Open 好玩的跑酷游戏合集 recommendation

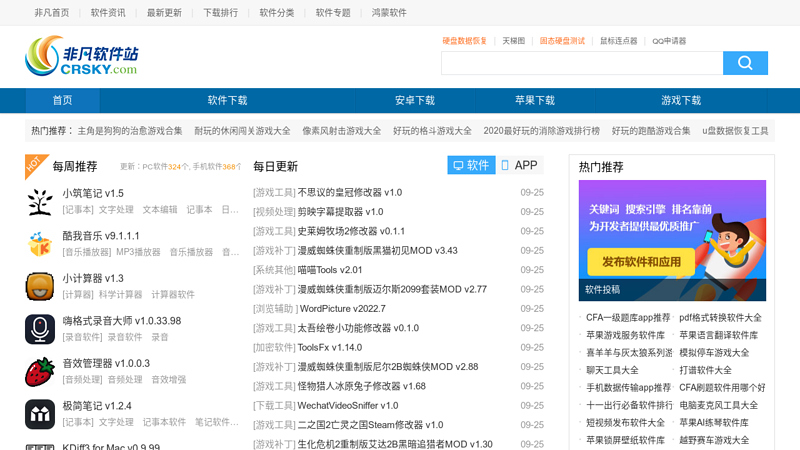pyautogui.click(x=651, y=131)
